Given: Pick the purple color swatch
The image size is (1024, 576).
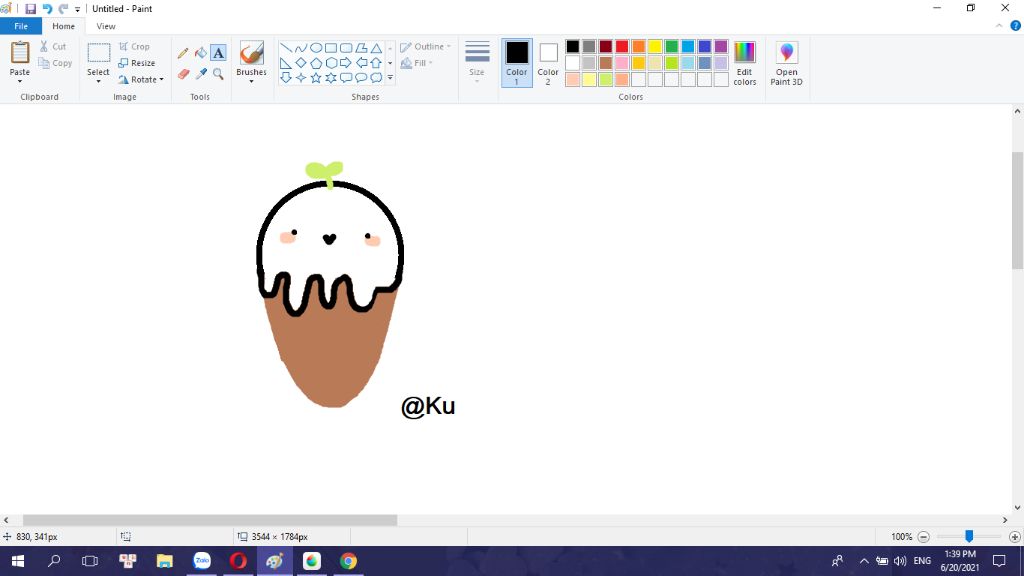Looking at the screenshot, I should click(721, 46).
